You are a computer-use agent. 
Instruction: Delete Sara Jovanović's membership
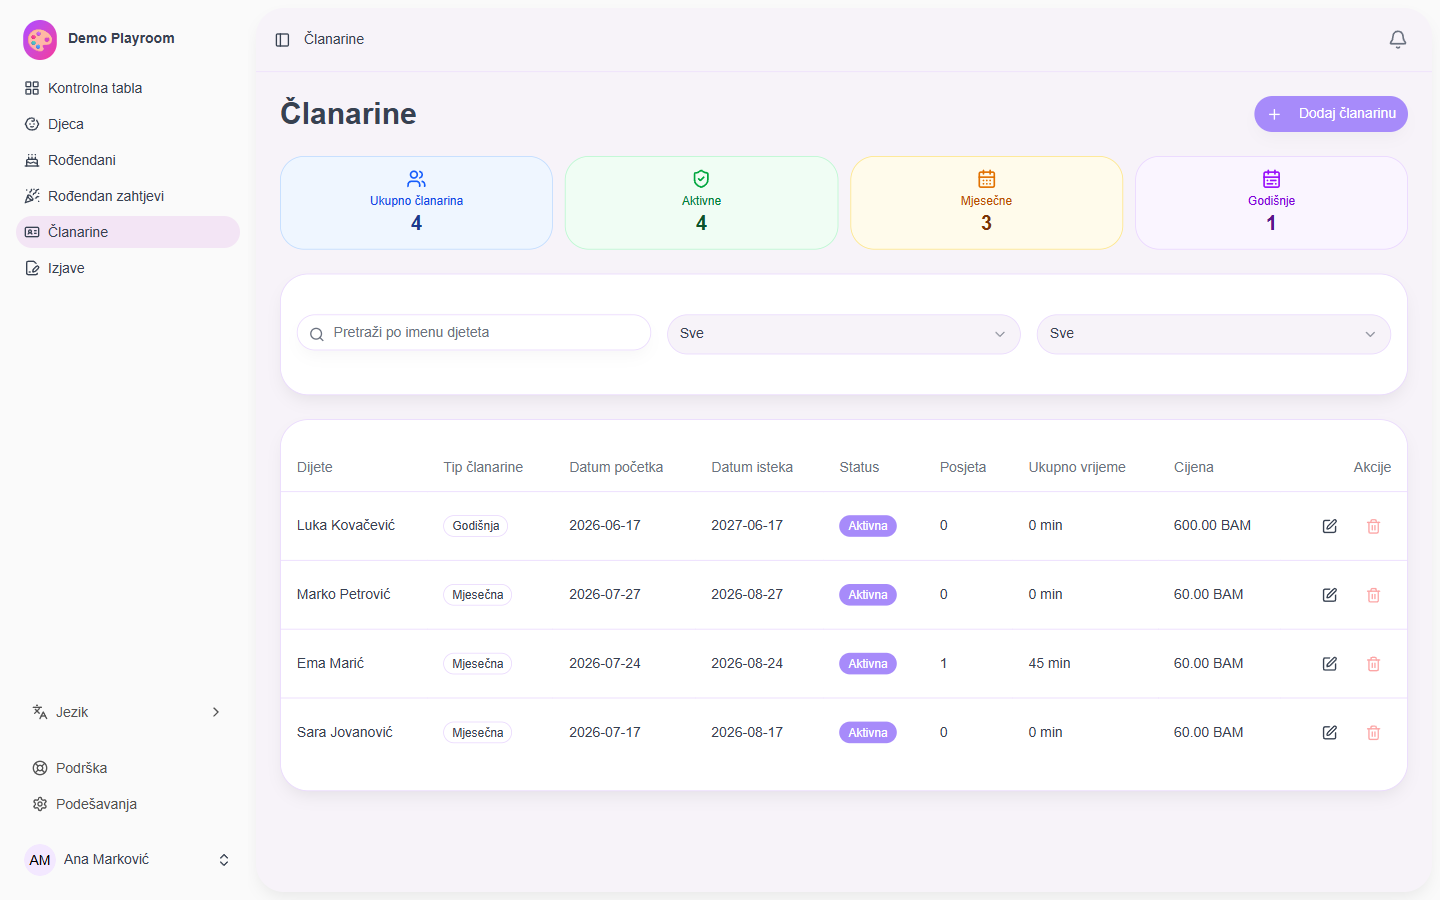pyautogui.click(x=1374, y=733)
